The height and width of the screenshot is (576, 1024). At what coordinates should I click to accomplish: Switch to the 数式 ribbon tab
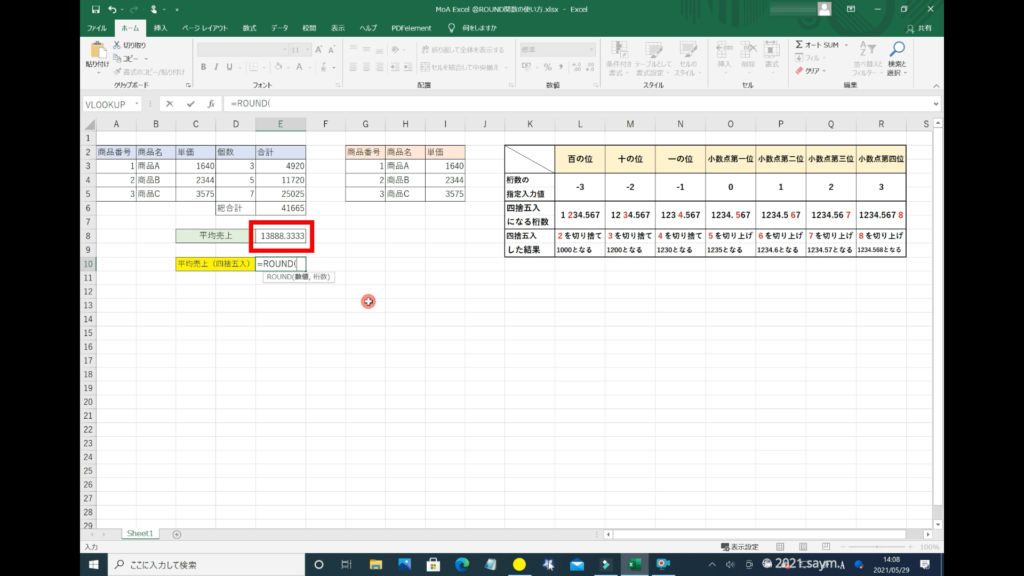249,28
